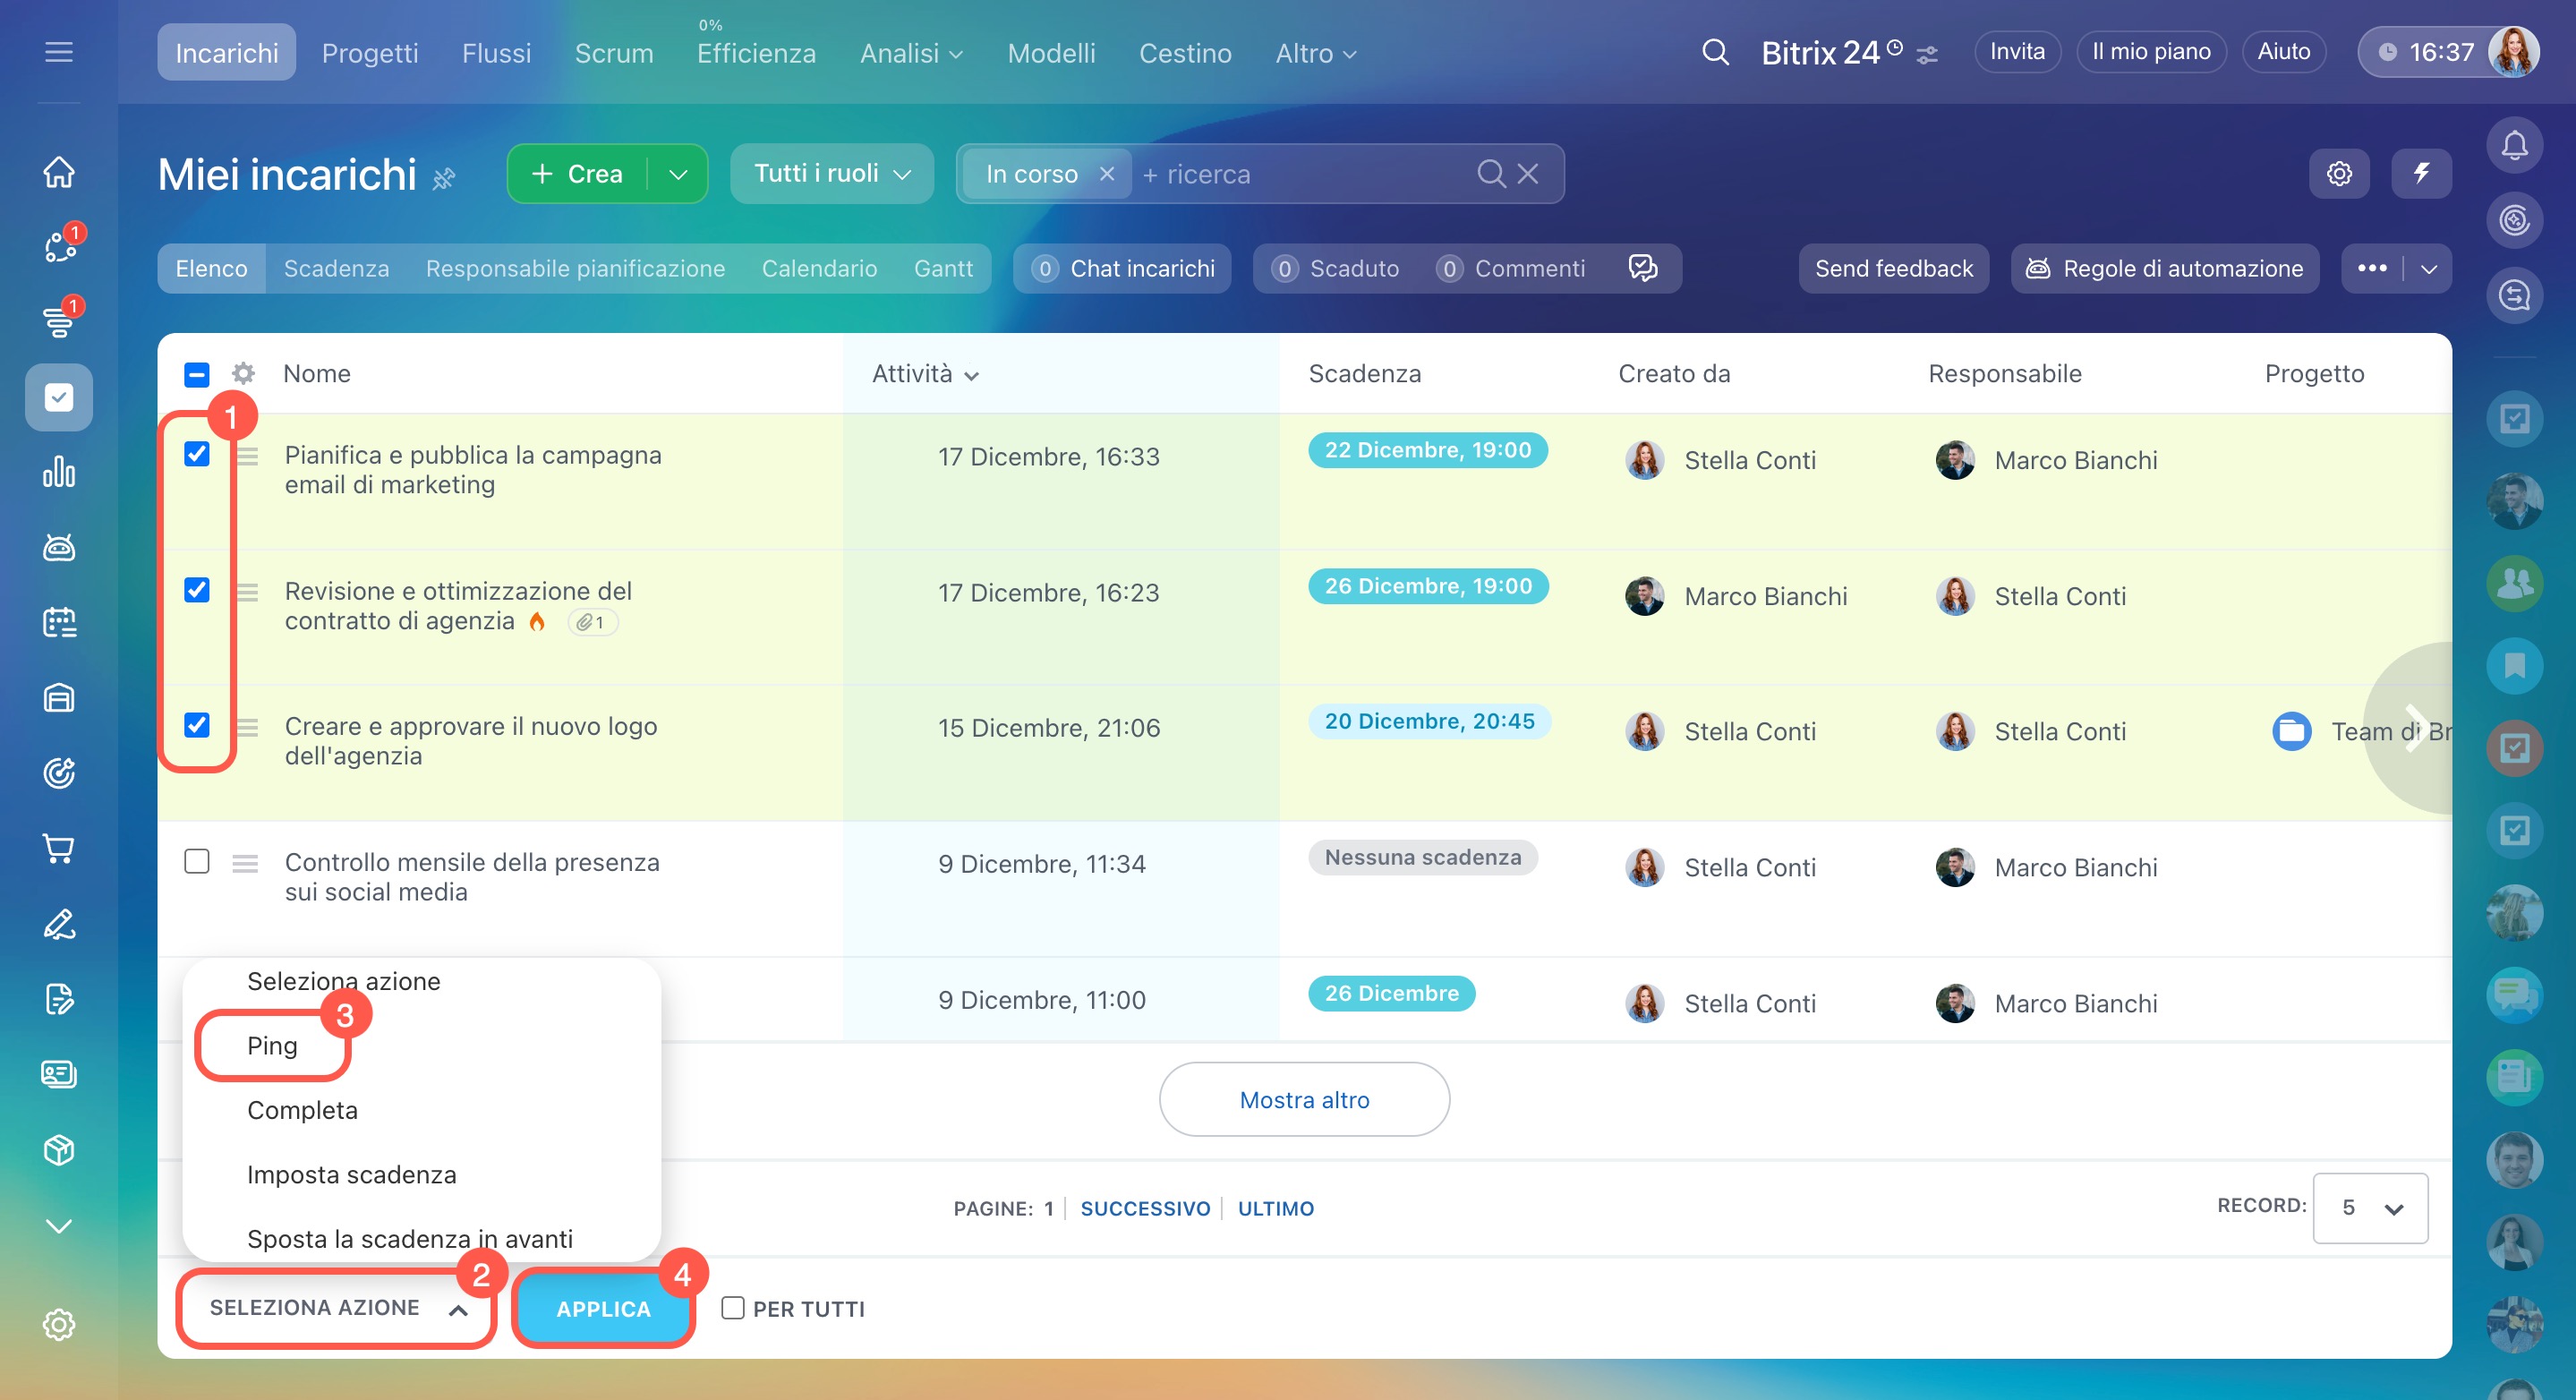Viewport: 2576px width, 1400px height.
Task: Pin the Miei incarichi page icon
Action: pos(444,179)
